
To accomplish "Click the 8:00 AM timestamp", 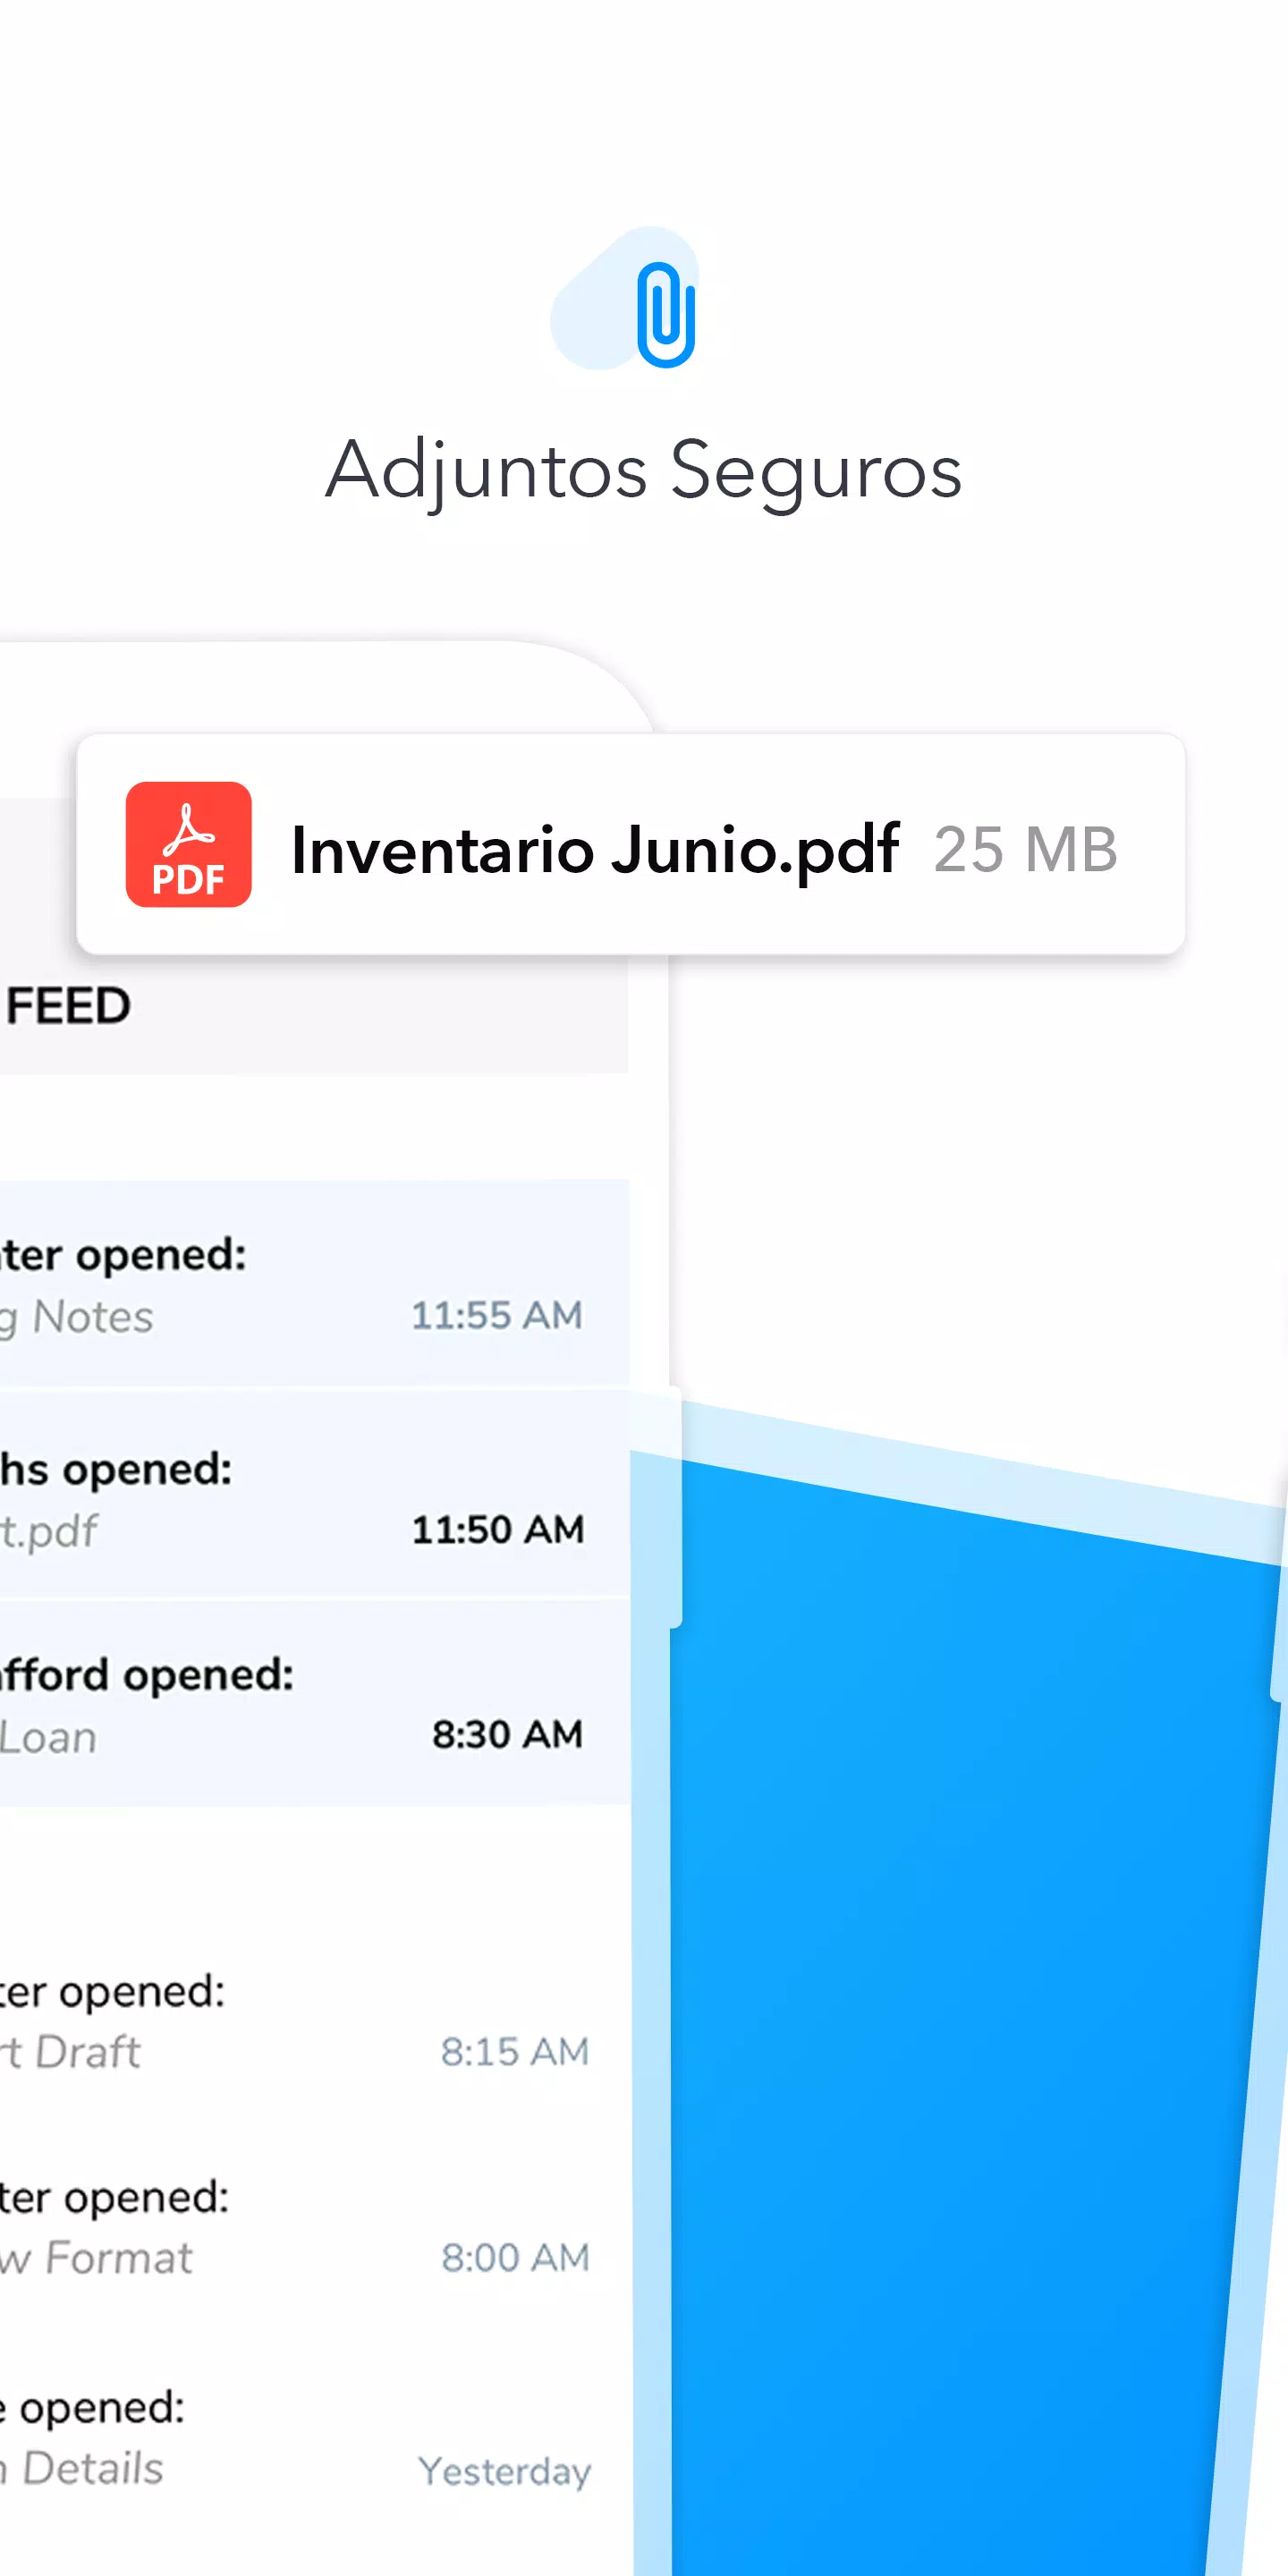I will (515, 2258).
